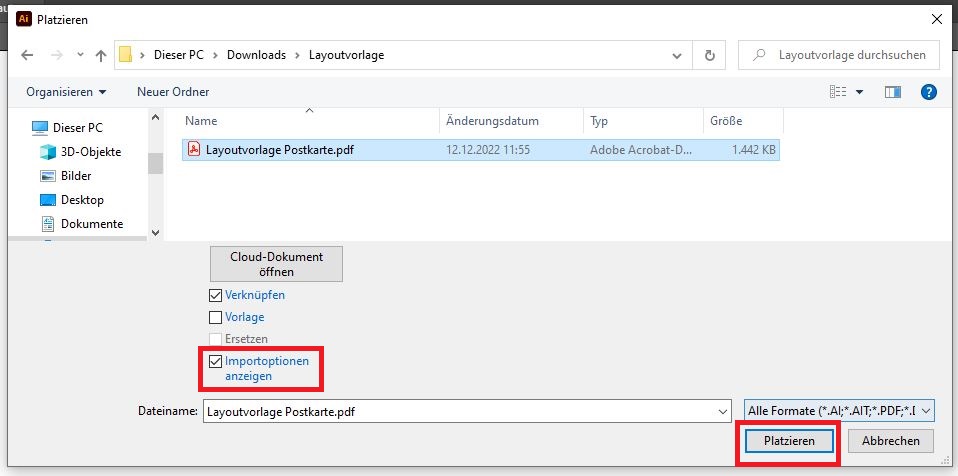Screen dimensions: 958x476
Task: Click the Cloud-Dokument öffnen button
Action: pos(276,264)
